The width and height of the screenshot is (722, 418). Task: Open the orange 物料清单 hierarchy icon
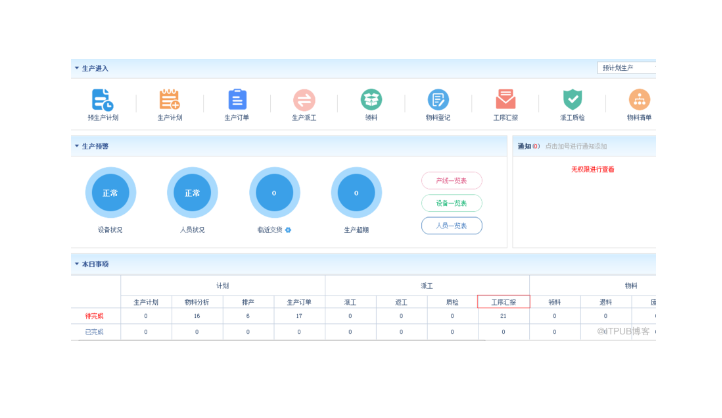point(639,99)
